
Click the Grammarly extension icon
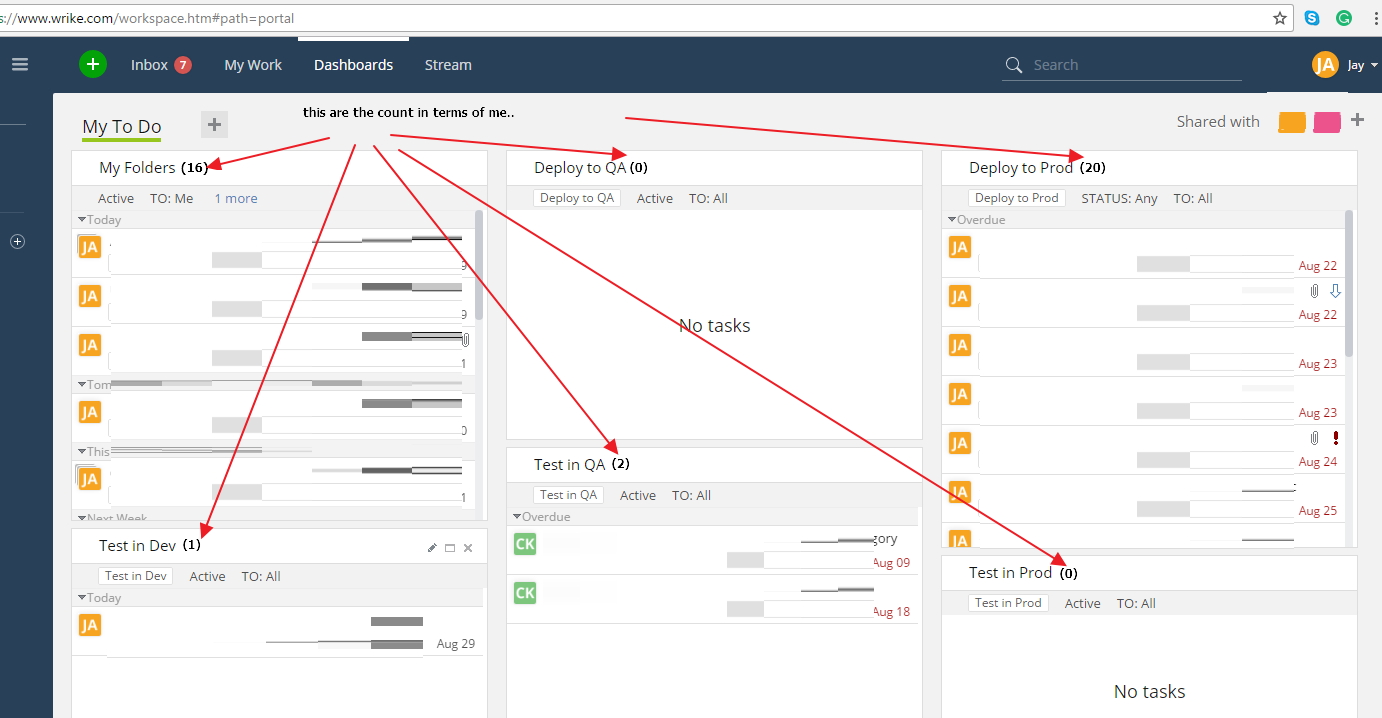[x=1344, y=18]
